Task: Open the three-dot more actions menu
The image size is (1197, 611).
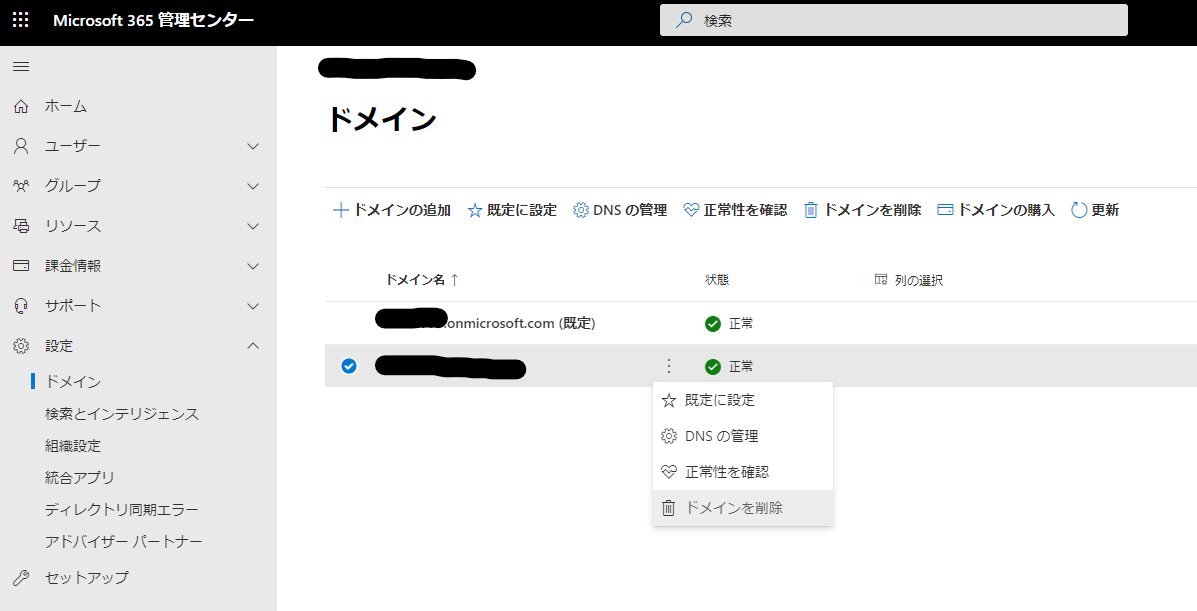Action: 669,366
